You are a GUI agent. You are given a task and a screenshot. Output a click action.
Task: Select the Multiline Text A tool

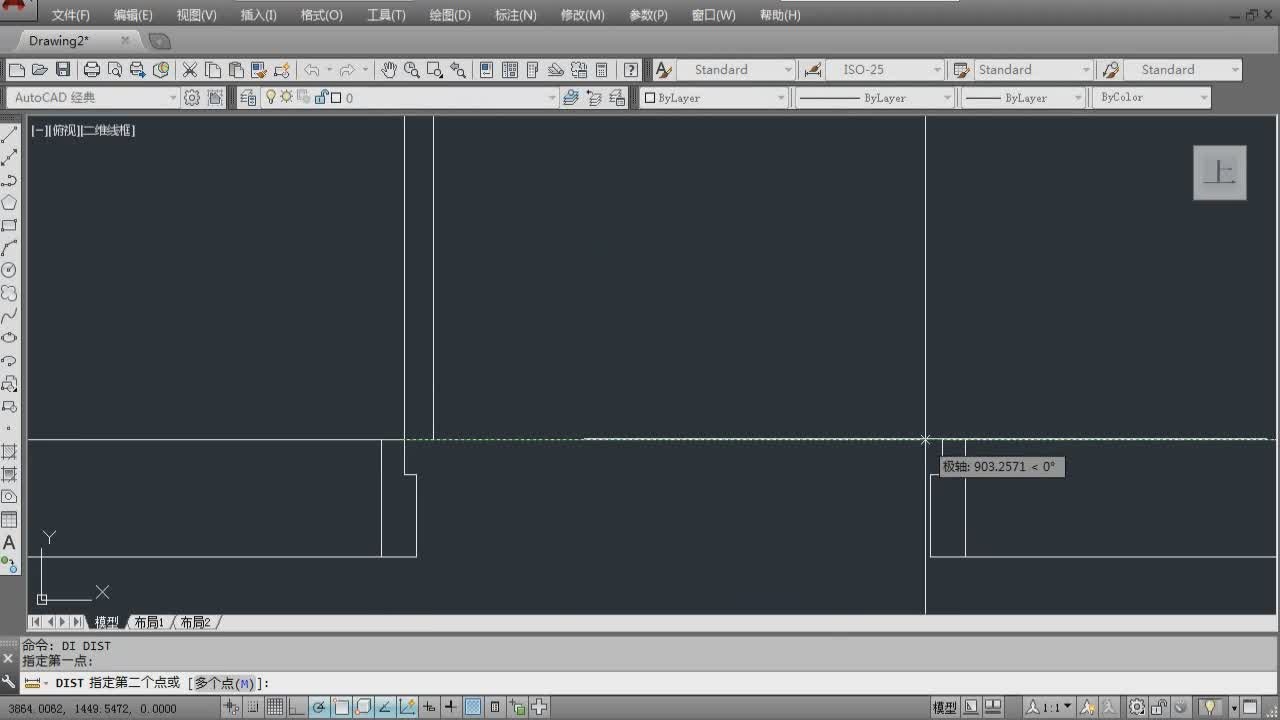(x=9, y=543)
